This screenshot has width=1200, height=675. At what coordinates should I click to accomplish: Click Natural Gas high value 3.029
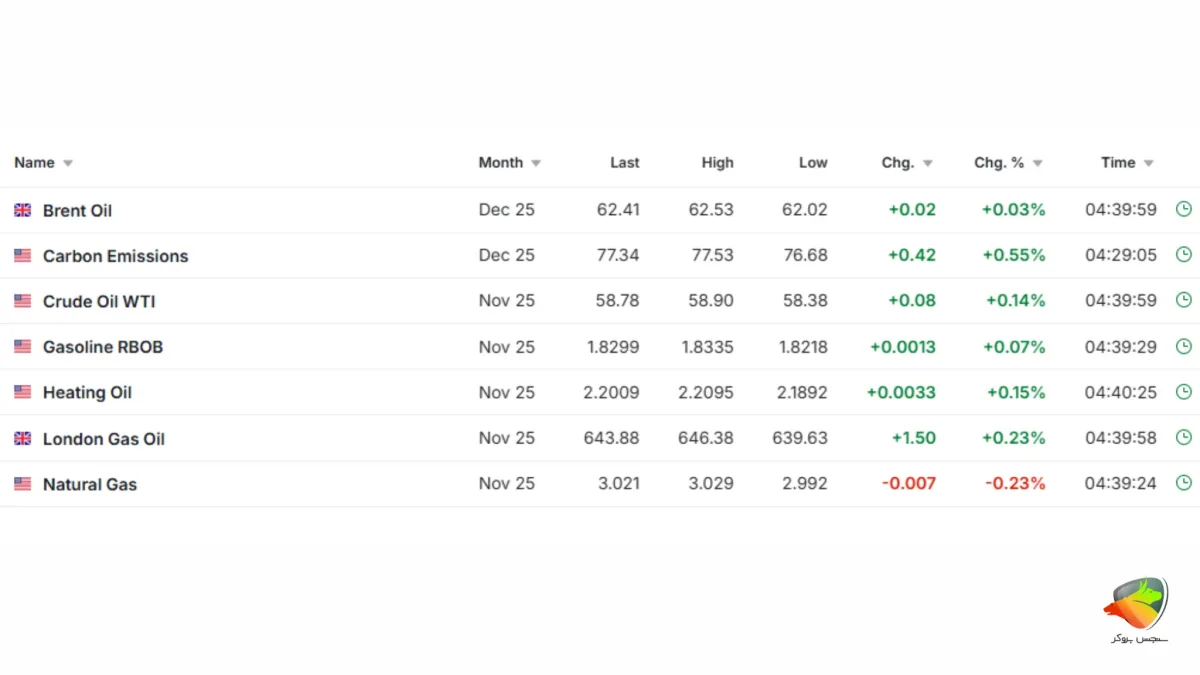pyautogui.click(x=711, y=483)
